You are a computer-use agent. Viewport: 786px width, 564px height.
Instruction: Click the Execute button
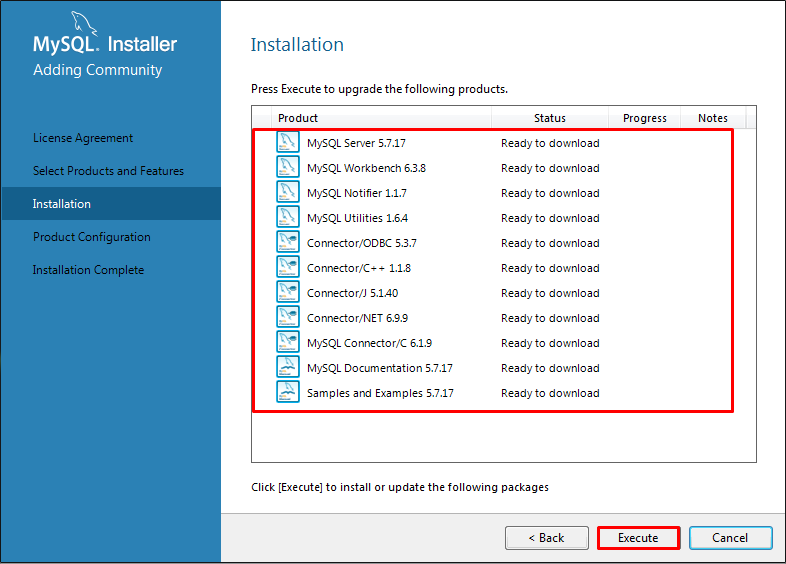638,538
